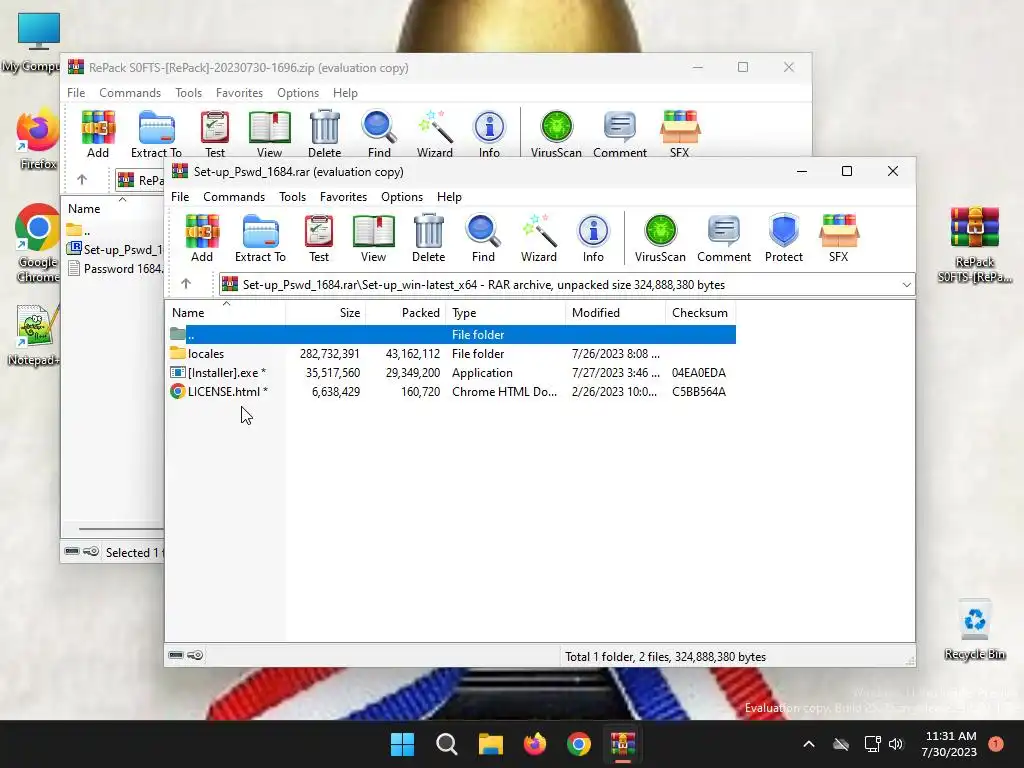Sort by Type column header
Viewport: 1024px width, 768px height.
coord(505,313)
